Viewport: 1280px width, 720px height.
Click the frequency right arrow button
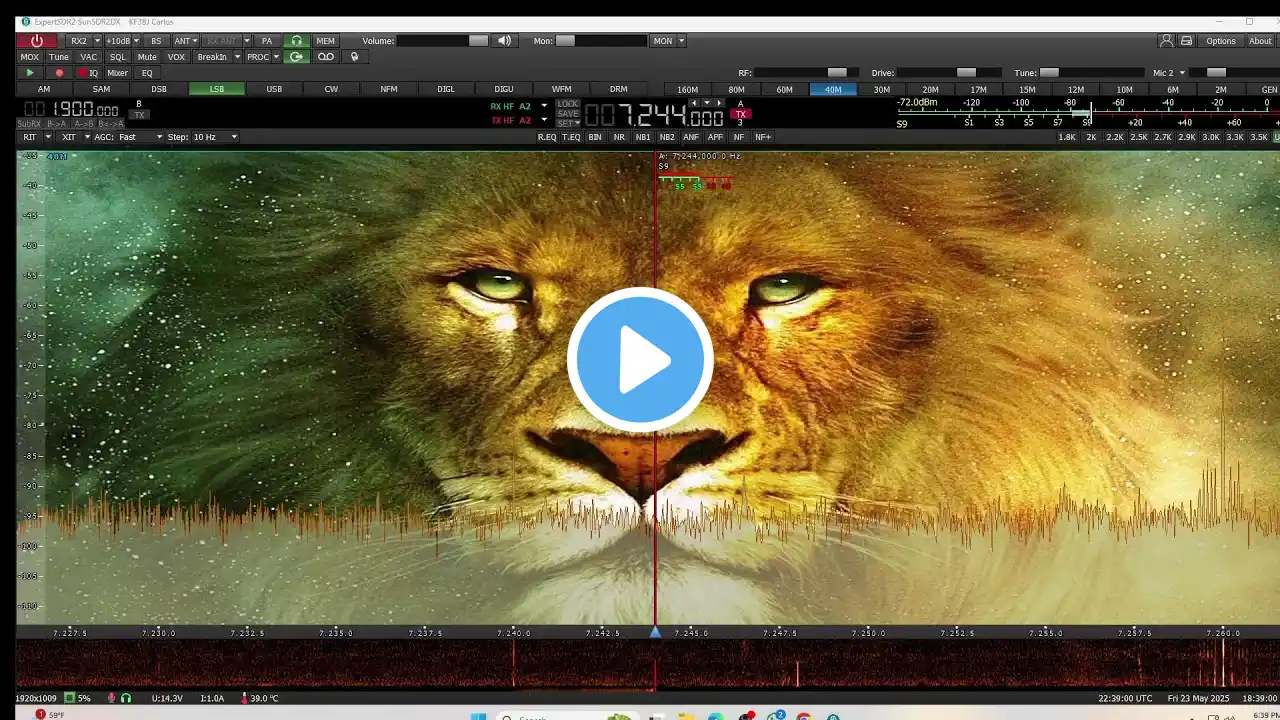point(719,103)
